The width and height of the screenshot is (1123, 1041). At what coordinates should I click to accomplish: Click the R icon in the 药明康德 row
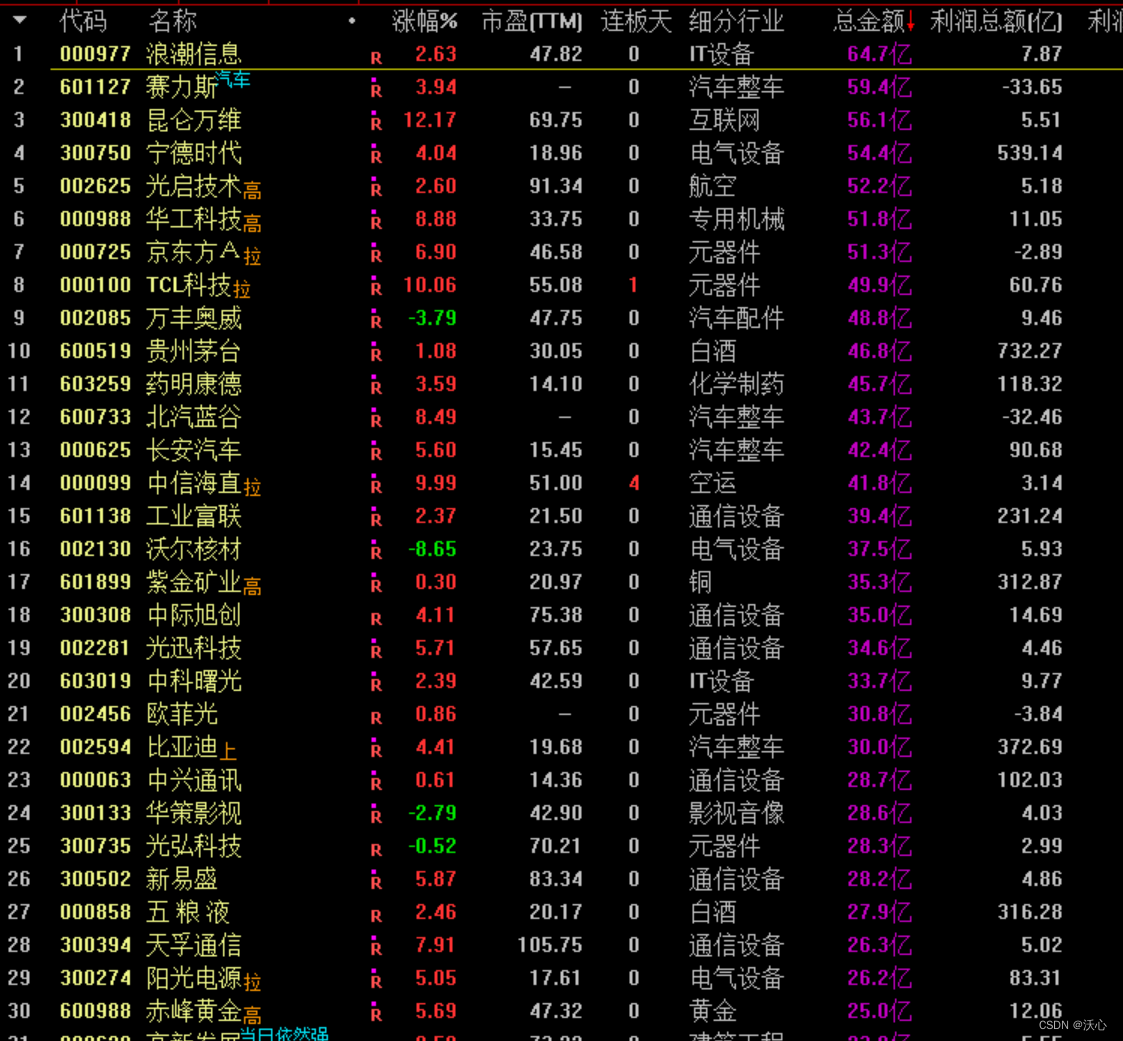pyautogui.click(x=376, y=386)
